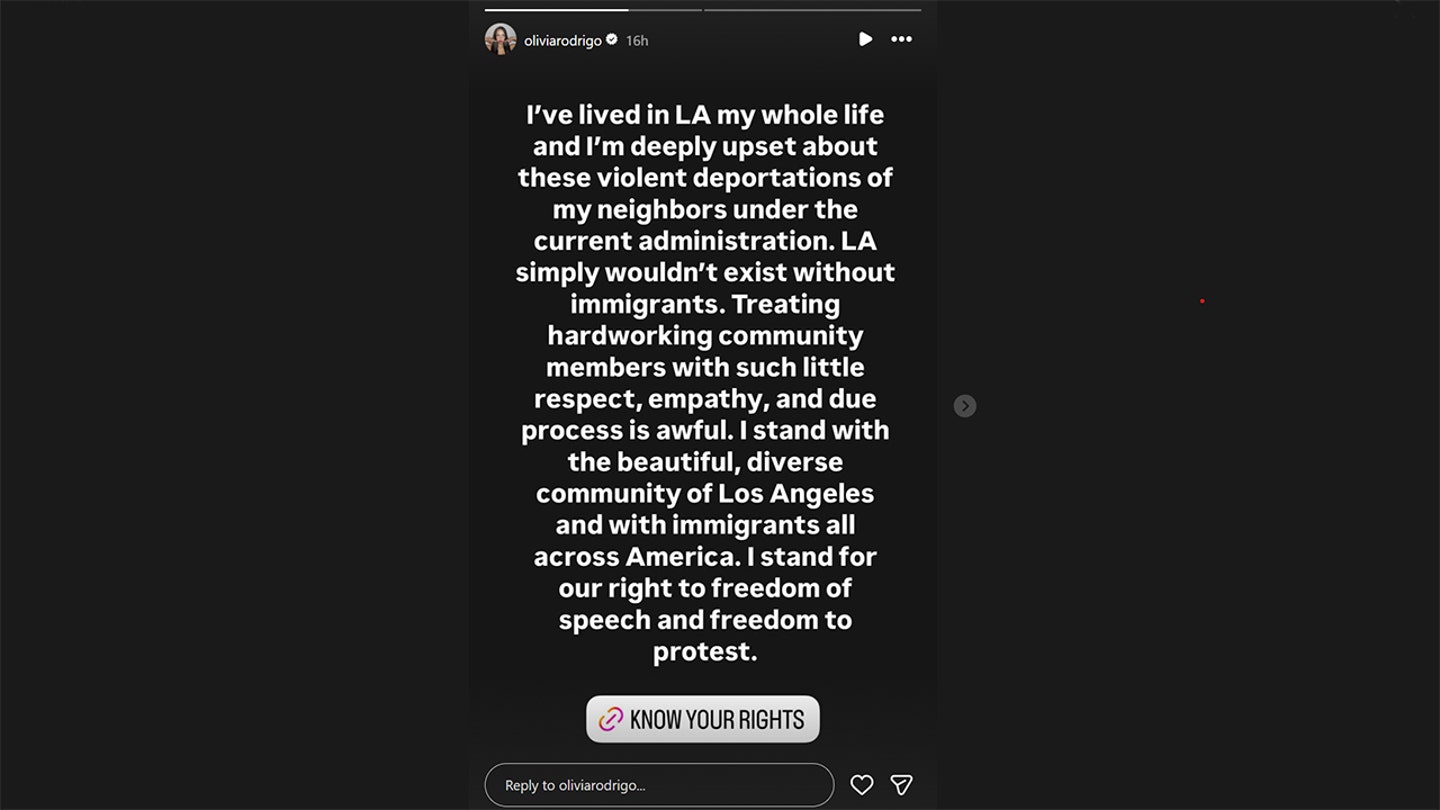This screenshot has width=1440, height=810.
Task: Click the filled portion of story progress bar
Action: pos(556,10)
